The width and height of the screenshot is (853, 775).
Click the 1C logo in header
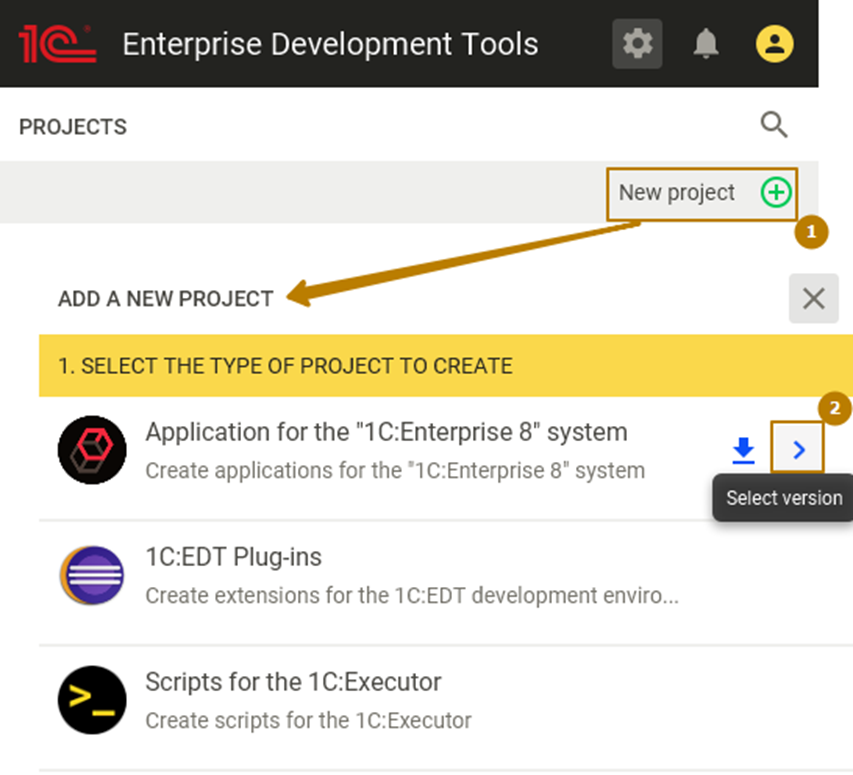point(57,44)
